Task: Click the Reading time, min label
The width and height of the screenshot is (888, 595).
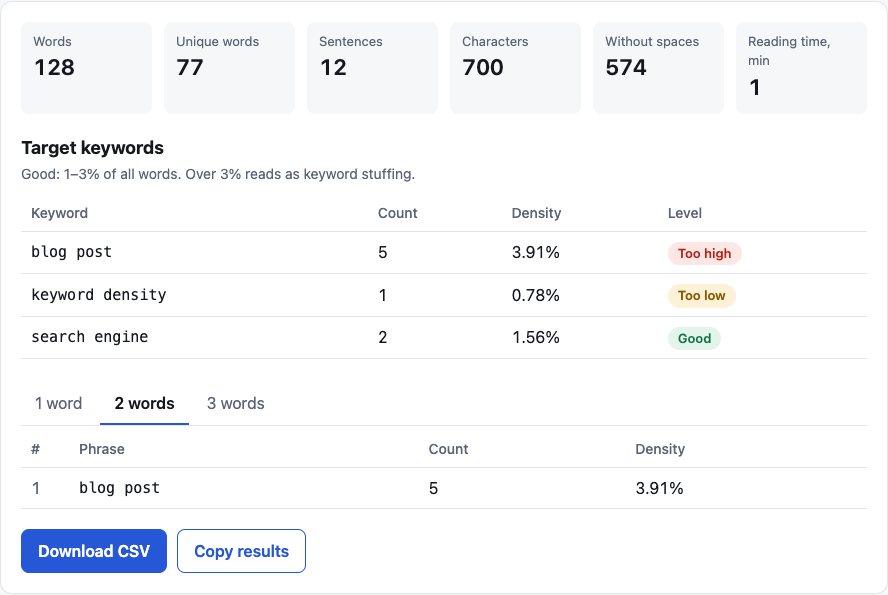Action: 789,51
